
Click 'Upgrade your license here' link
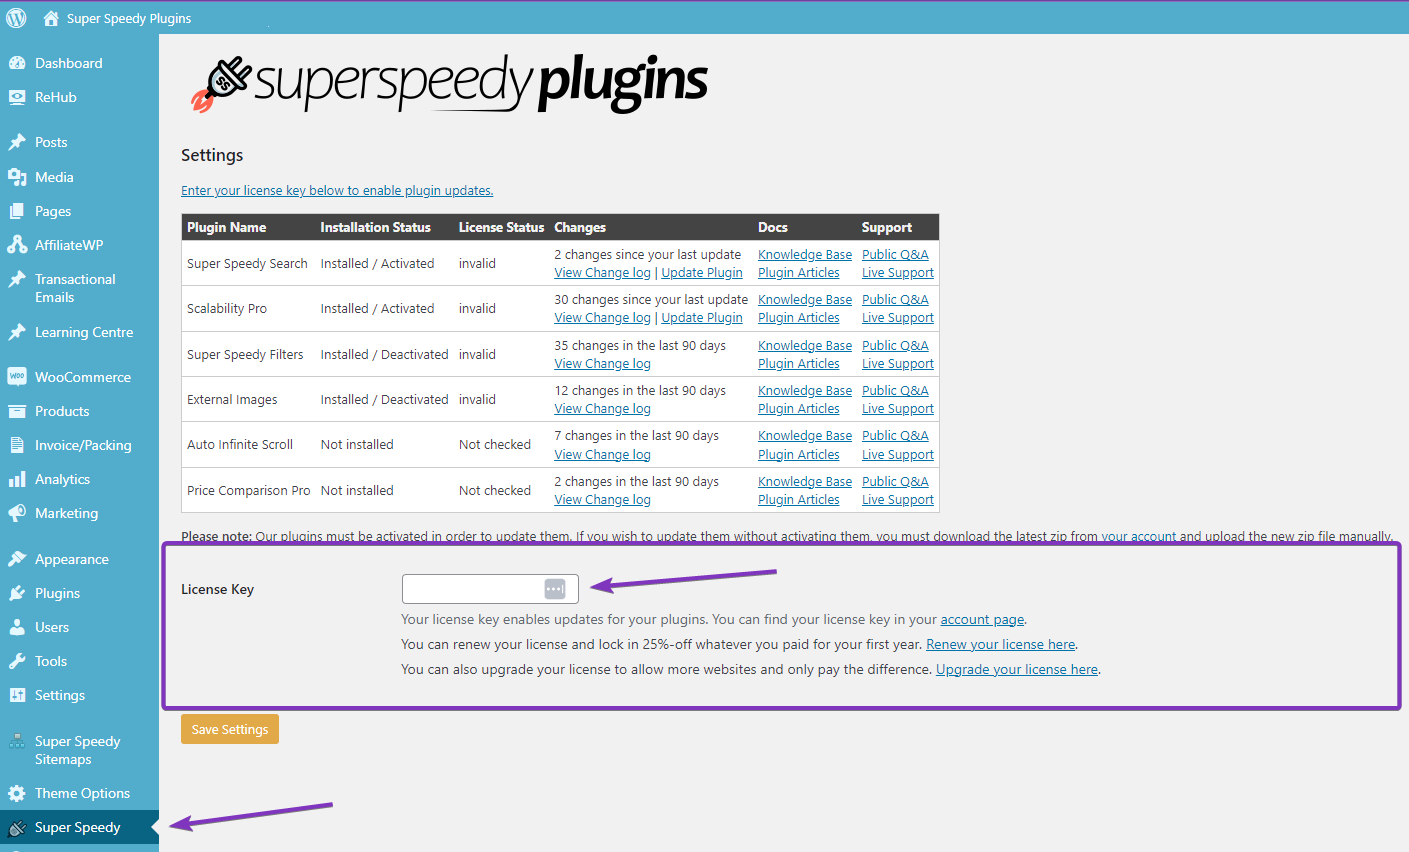click(1017, 669)
